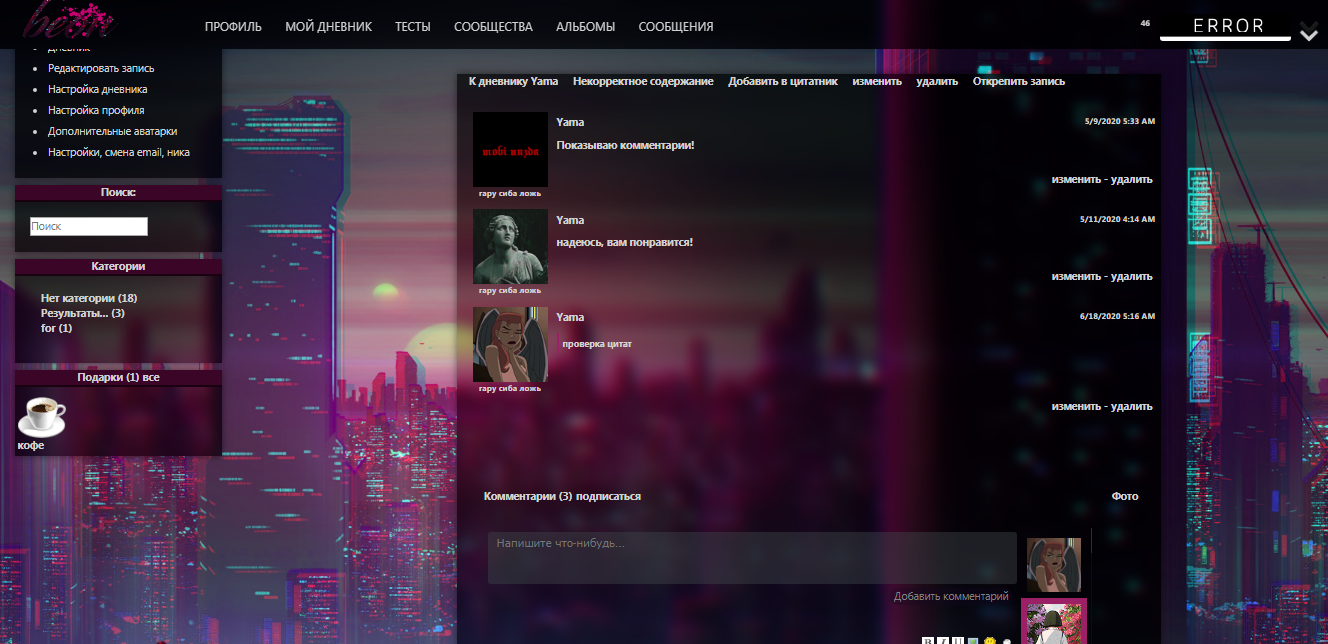Open the Сообщества menu item

(493, 27)
